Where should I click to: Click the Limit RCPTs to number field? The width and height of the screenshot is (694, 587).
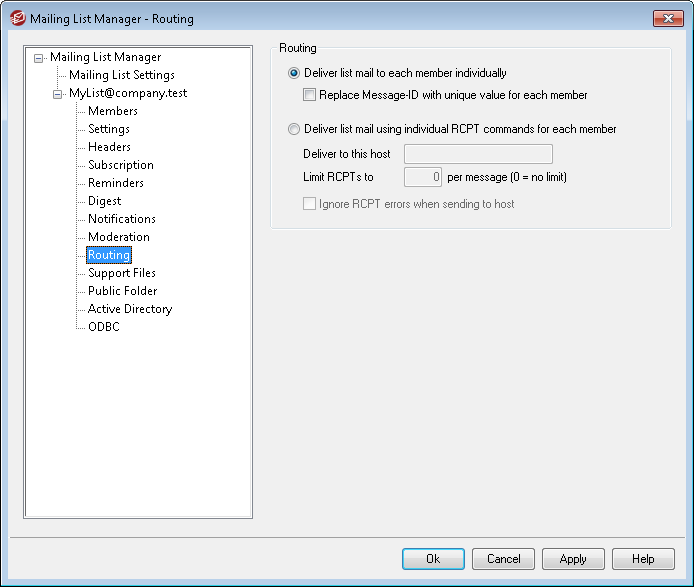422,178
